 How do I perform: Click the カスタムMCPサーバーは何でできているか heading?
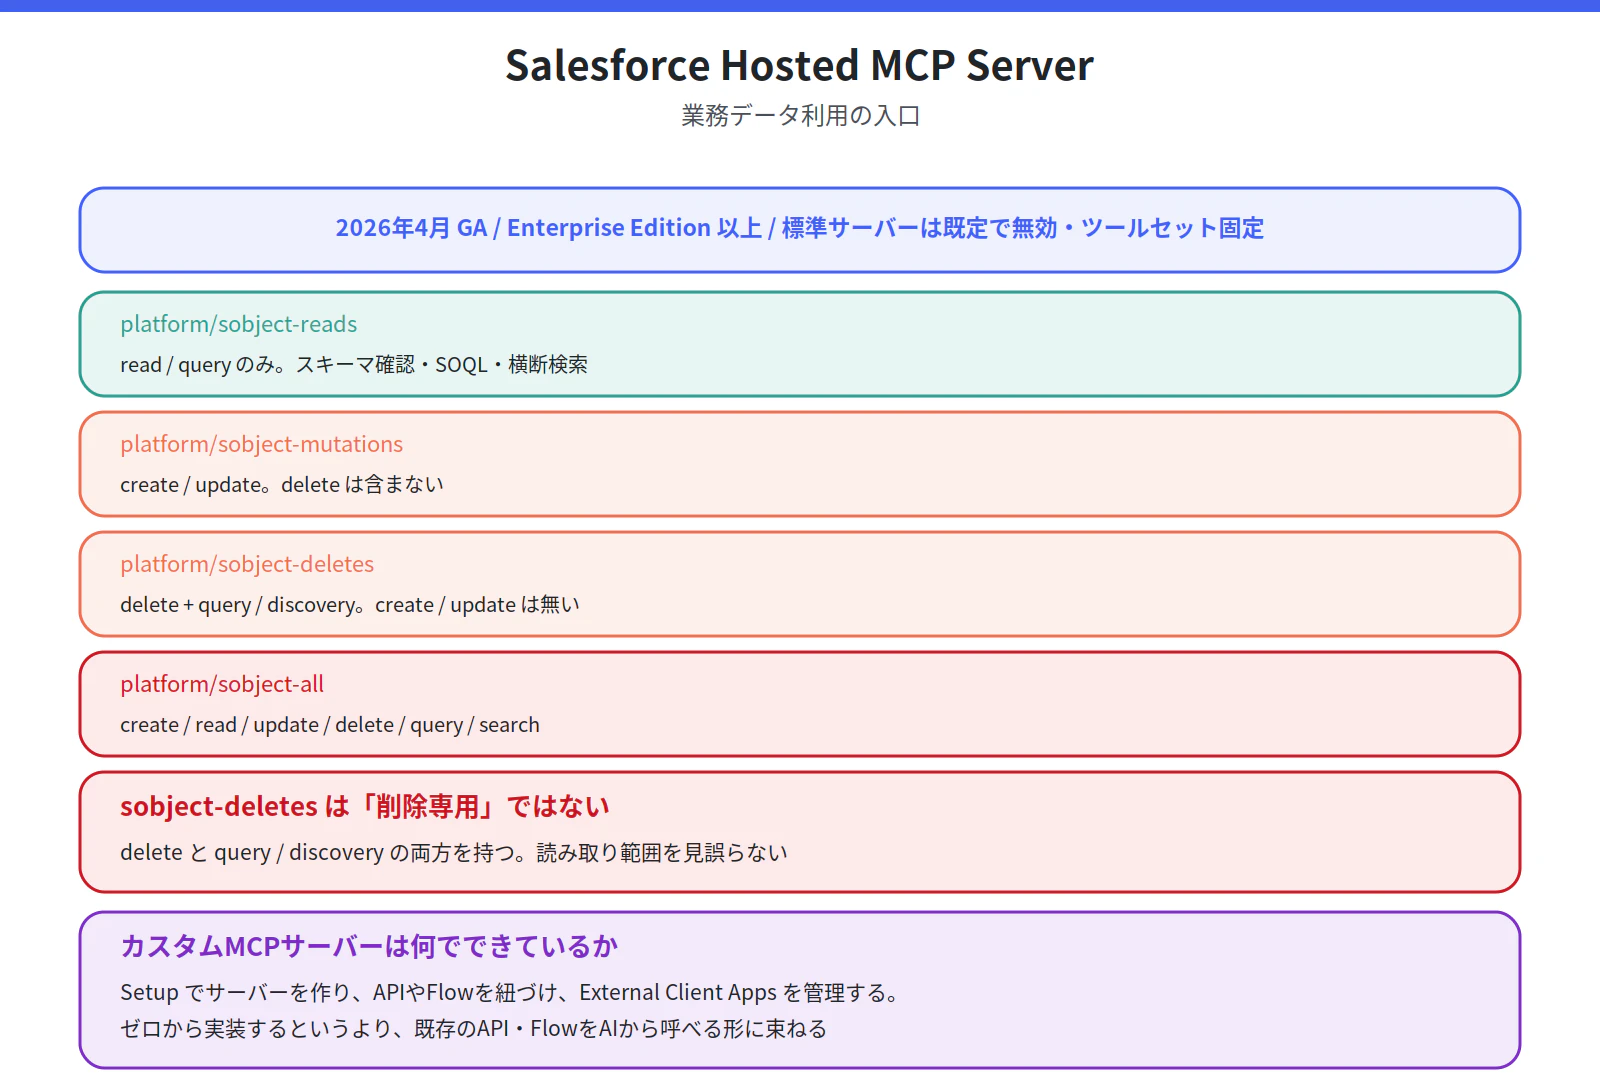(x=369, y=946)
